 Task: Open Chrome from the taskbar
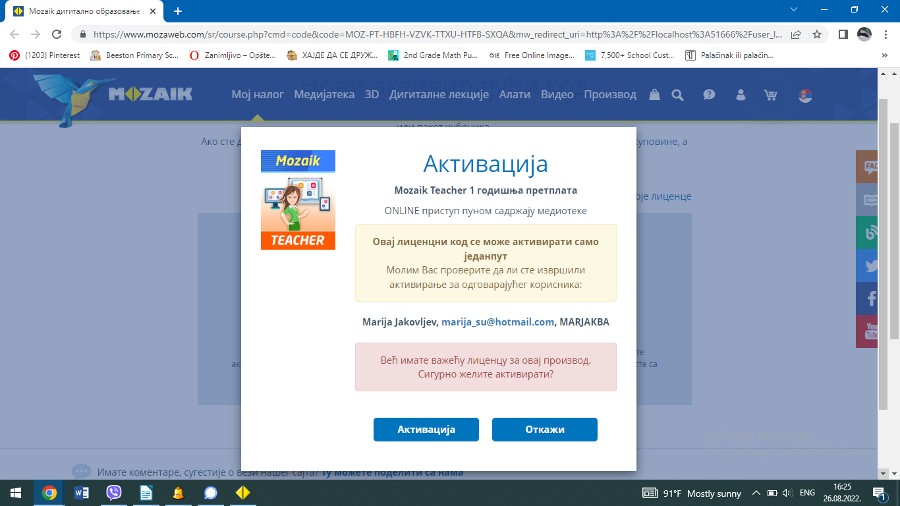point(49,493)
